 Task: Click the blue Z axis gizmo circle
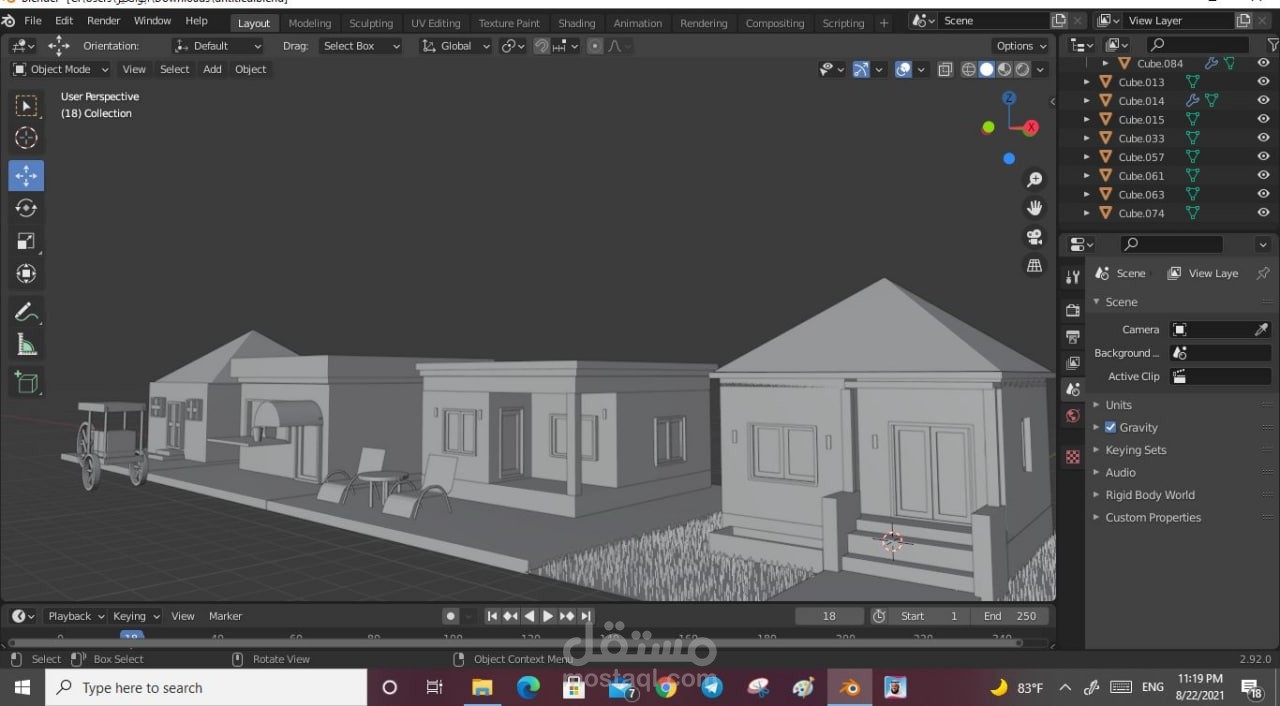pos(1009,97)
